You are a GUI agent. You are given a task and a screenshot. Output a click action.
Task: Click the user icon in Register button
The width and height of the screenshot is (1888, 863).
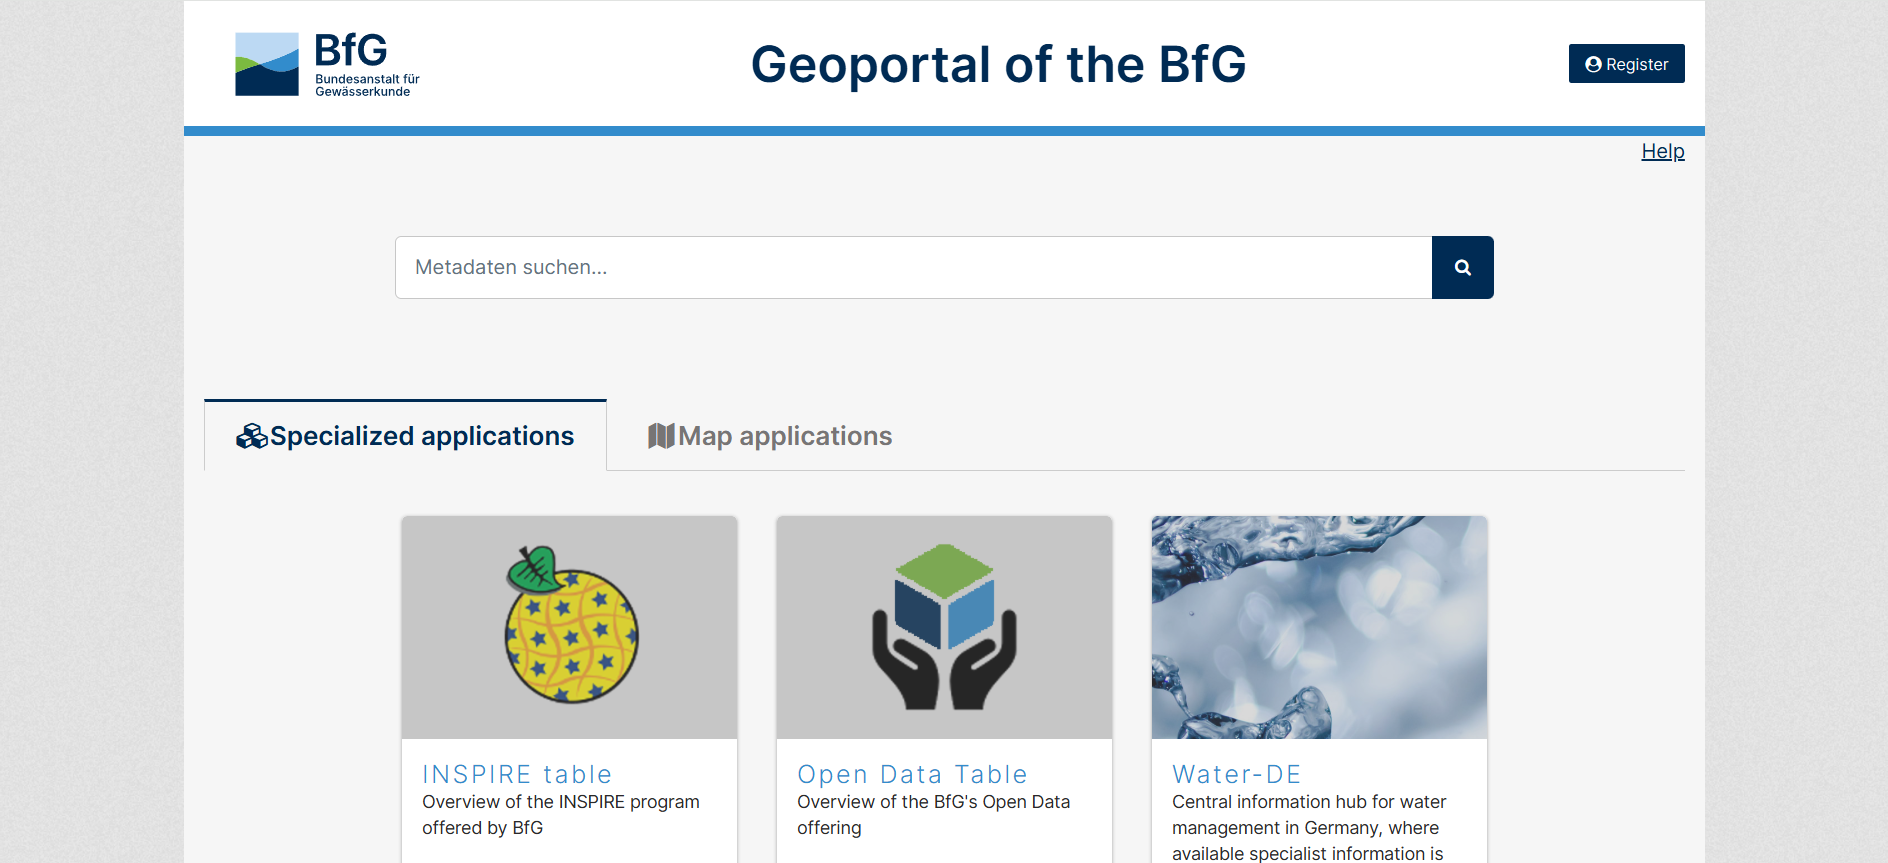pos(1593,64)
